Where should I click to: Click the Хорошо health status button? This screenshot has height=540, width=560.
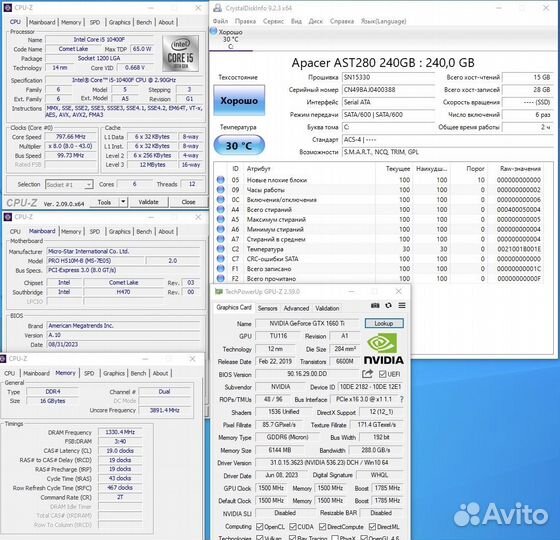[x=239, y=100]
